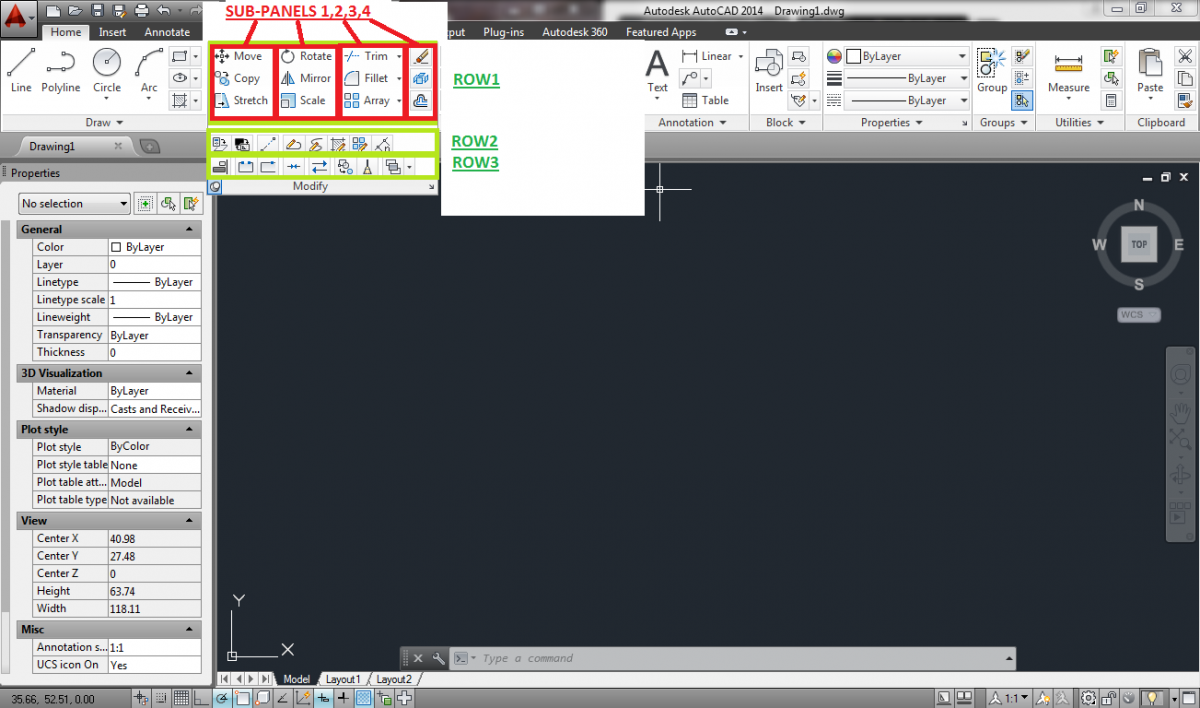Click the Offset icon in Modify panel
This screenshot has width=1200, height=708.
click(x=421, y=100)
